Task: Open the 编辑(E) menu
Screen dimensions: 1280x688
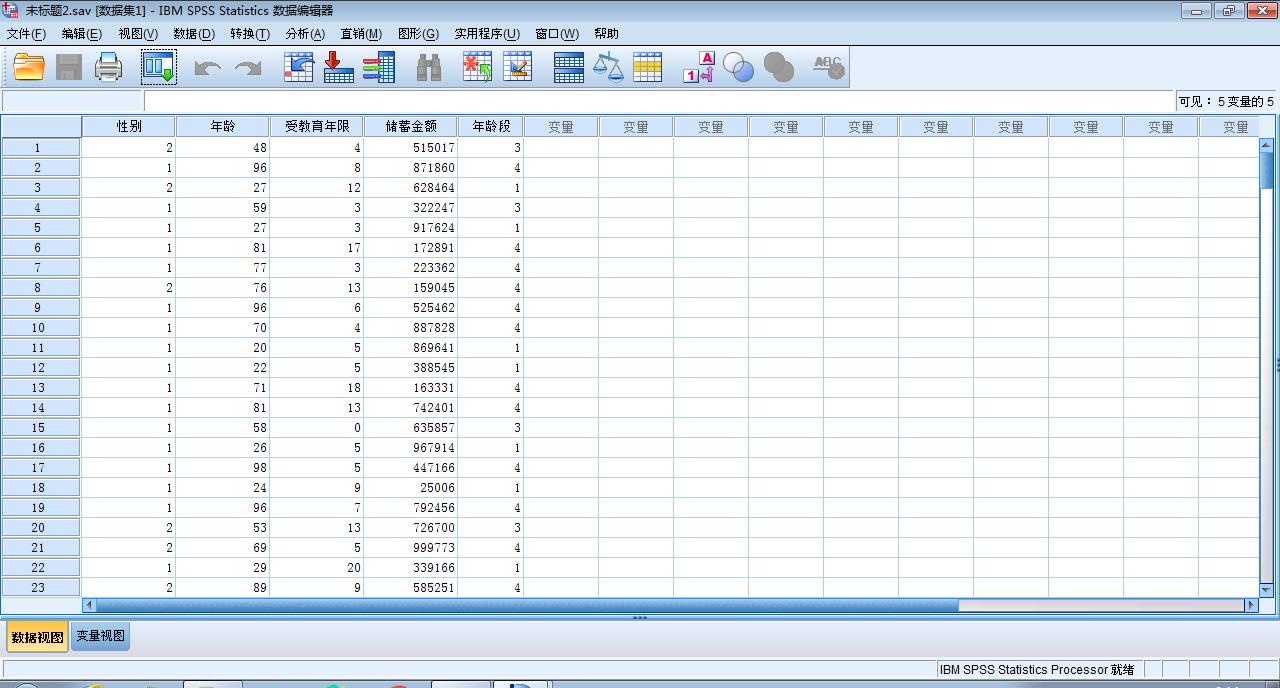Action: [81, 33]
